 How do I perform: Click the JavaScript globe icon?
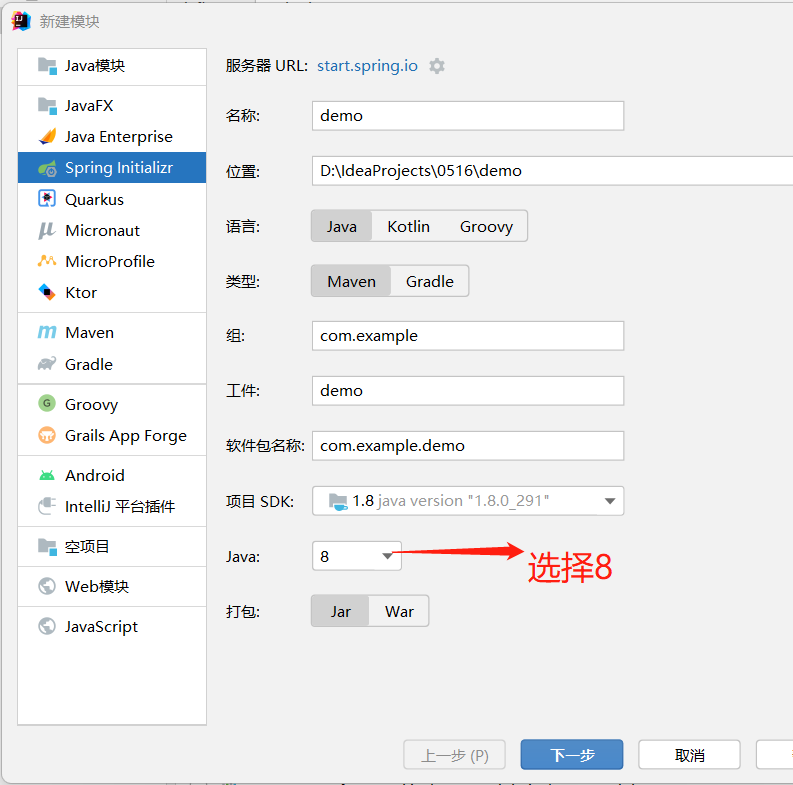tap(47, 626)
